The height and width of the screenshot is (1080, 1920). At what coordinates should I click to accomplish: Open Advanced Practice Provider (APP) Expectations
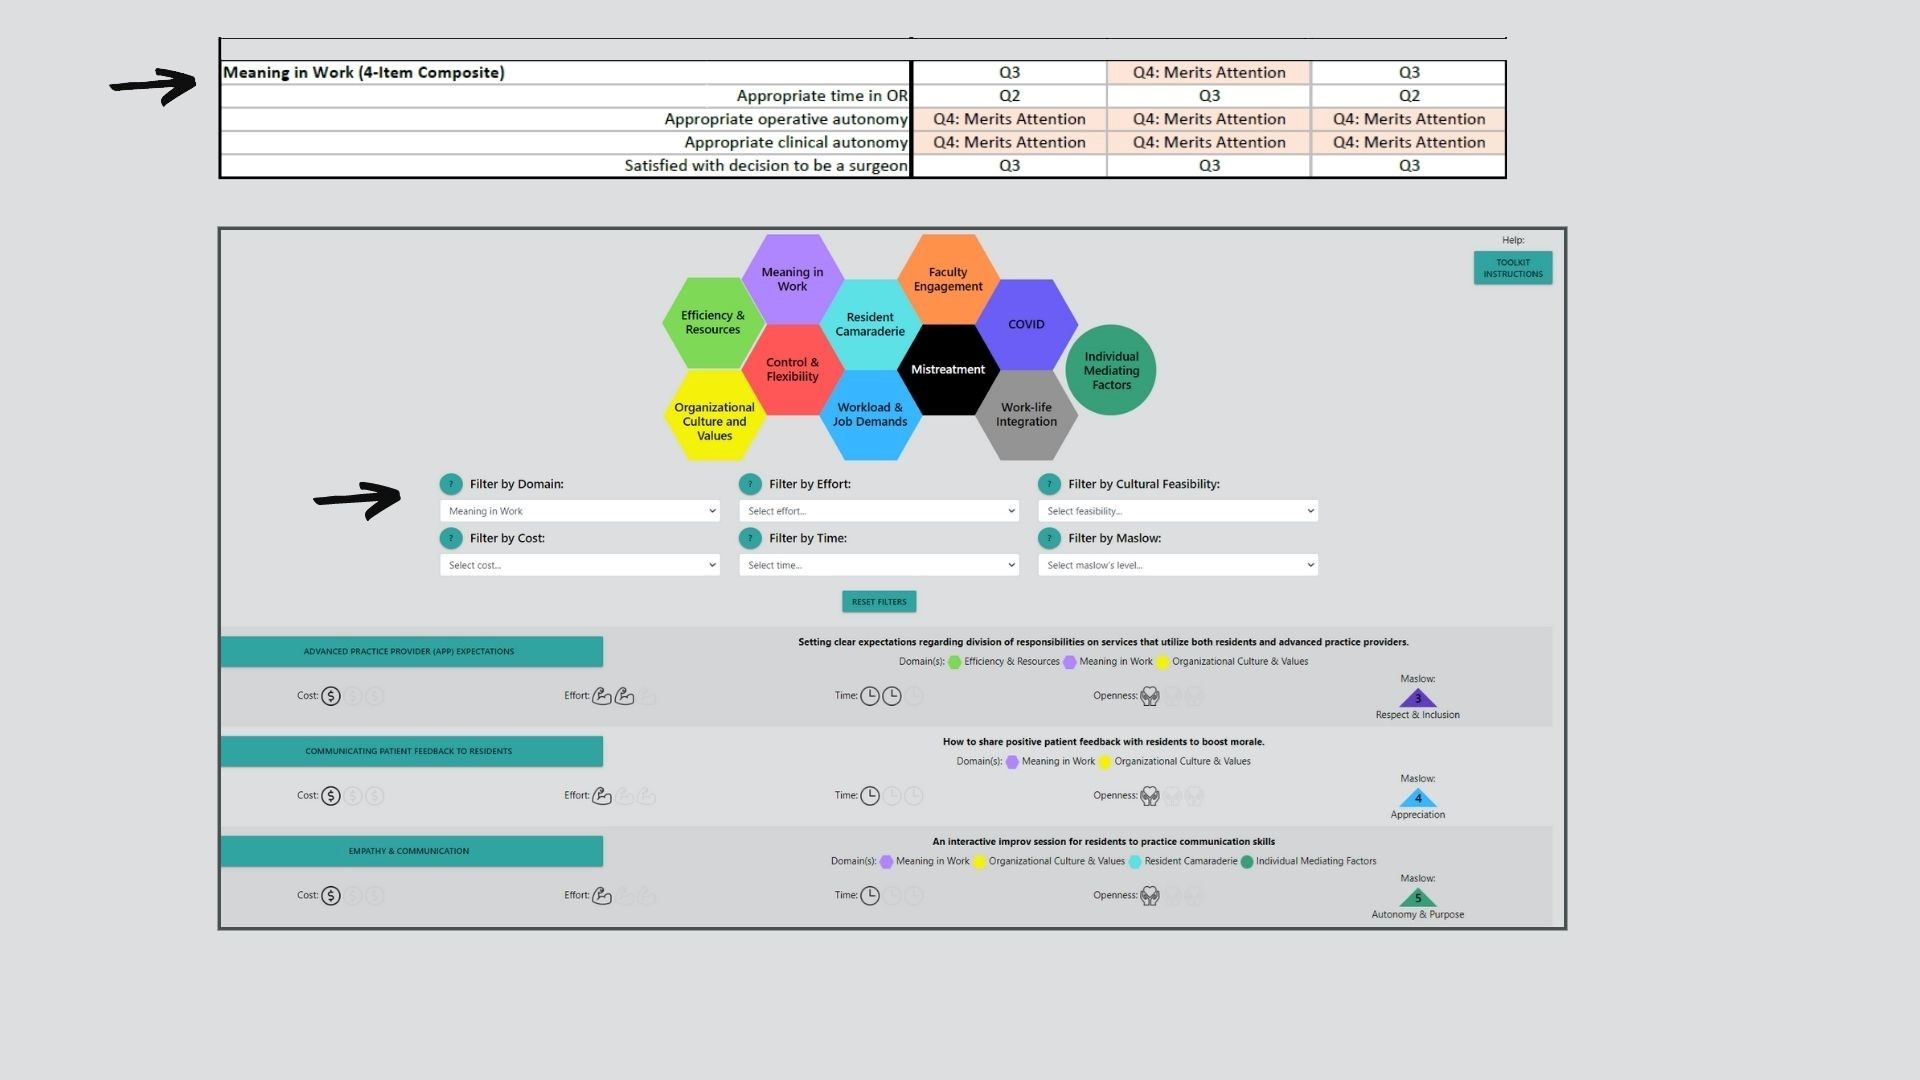[411, 651]
